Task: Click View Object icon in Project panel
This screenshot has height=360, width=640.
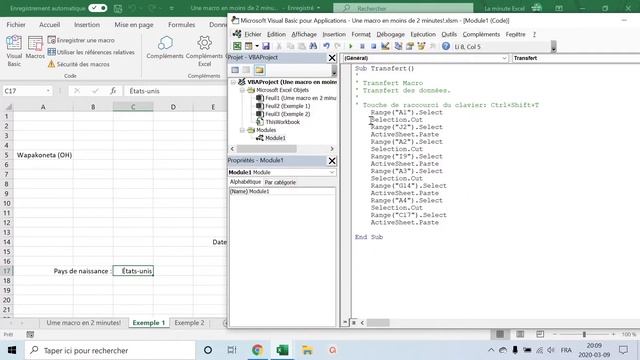Action: click(247, 70)
